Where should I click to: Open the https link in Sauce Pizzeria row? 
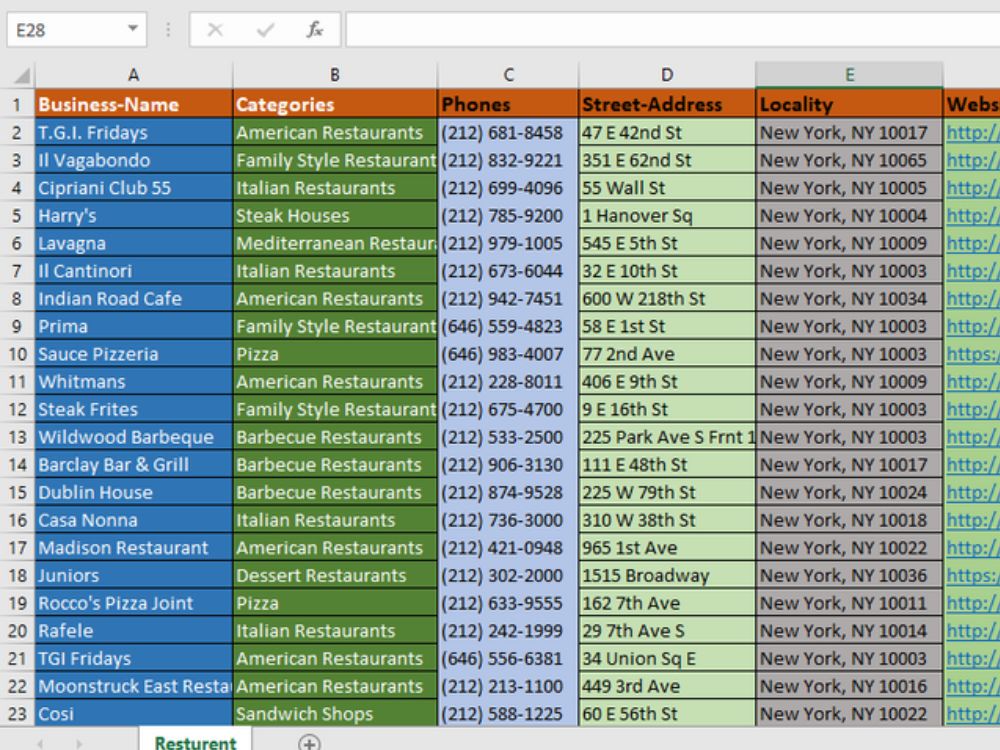[972, 354]
